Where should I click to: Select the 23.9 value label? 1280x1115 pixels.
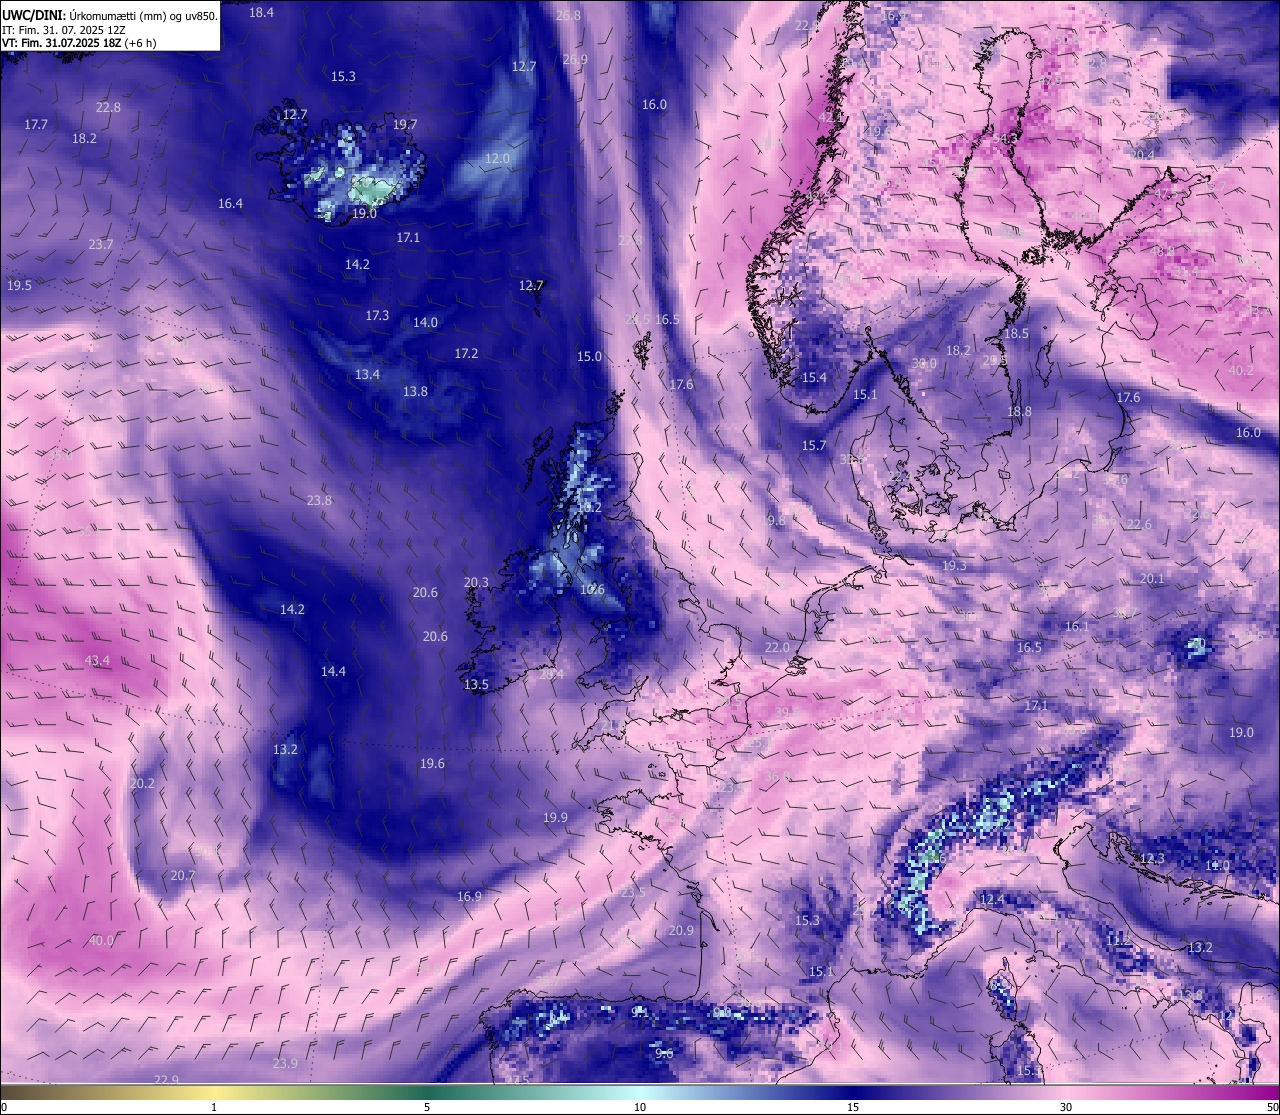pos(285,1062)
